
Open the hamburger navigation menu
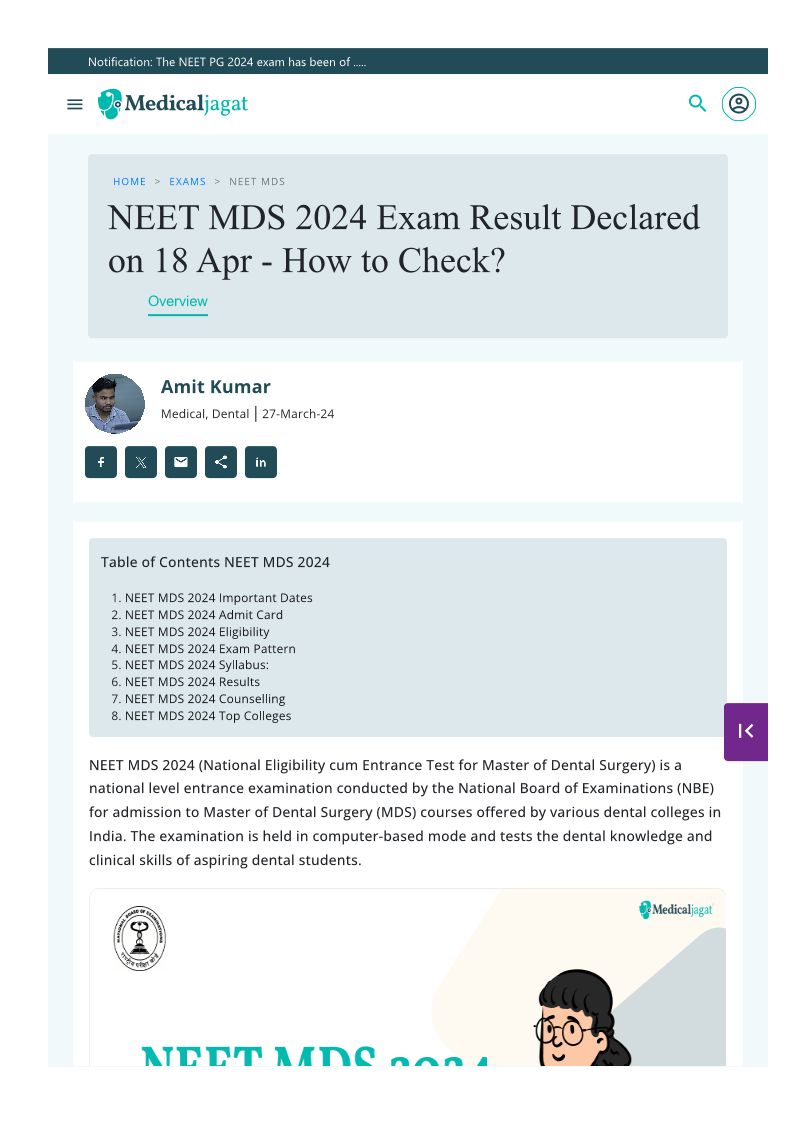point(75,104)
